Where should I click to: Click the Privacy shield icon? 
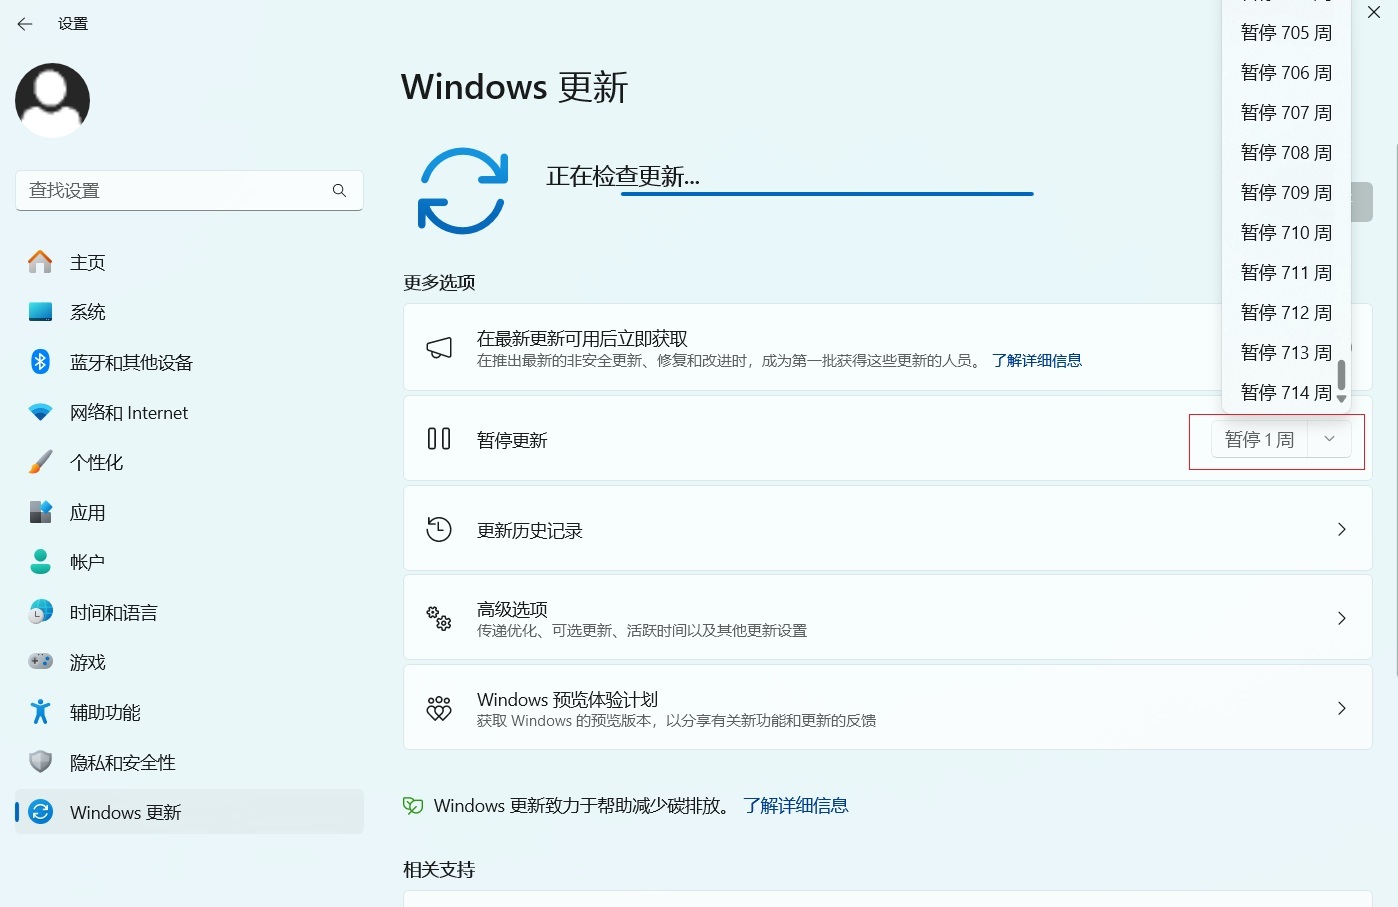click(40, 762)
